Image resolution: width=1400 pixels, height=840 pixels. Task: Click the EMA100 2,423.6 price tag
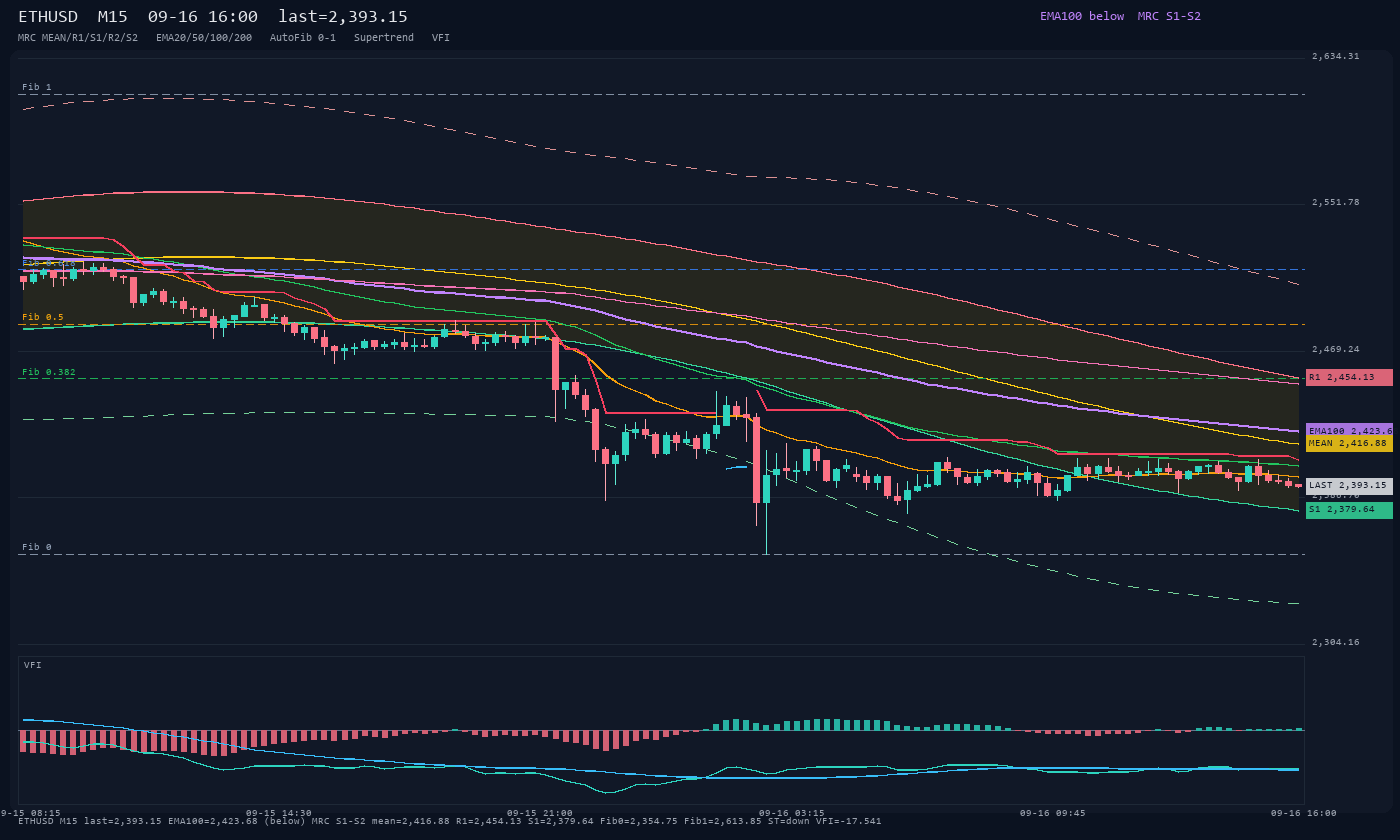pyautogui.click(x=1349, y=431)
